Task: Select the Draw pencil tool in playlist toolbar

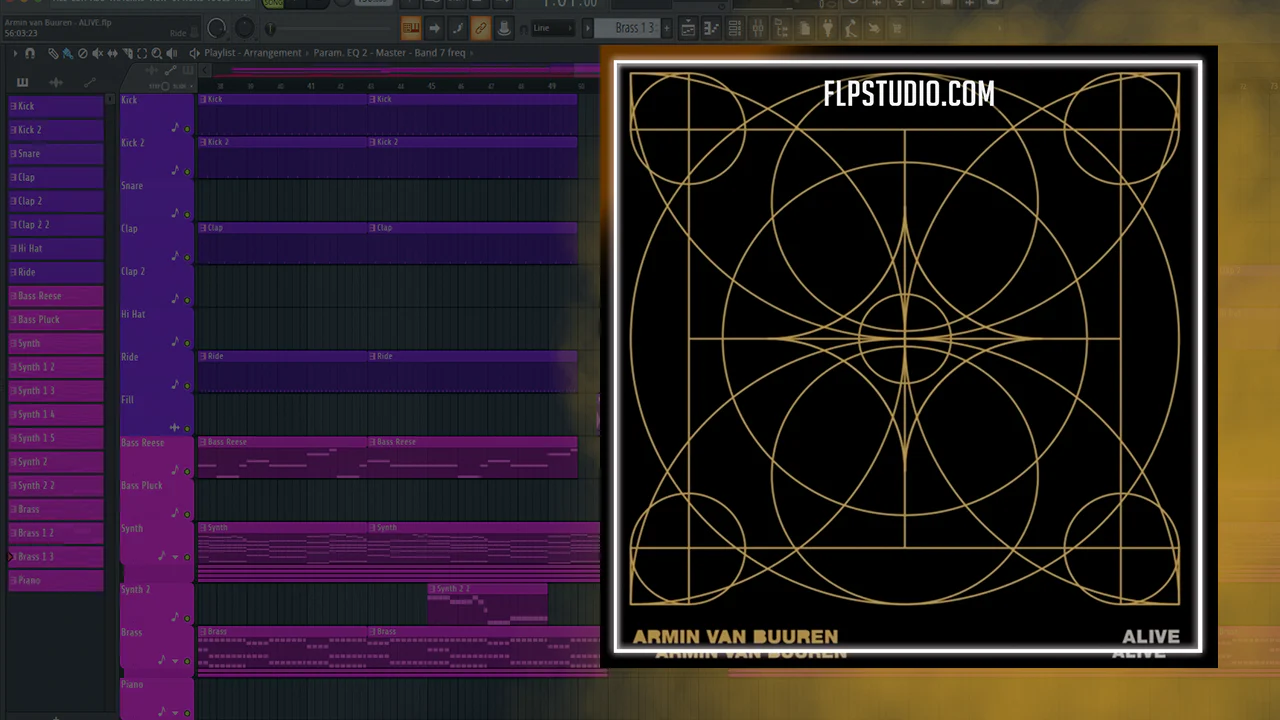Action: tap(53, 53)
